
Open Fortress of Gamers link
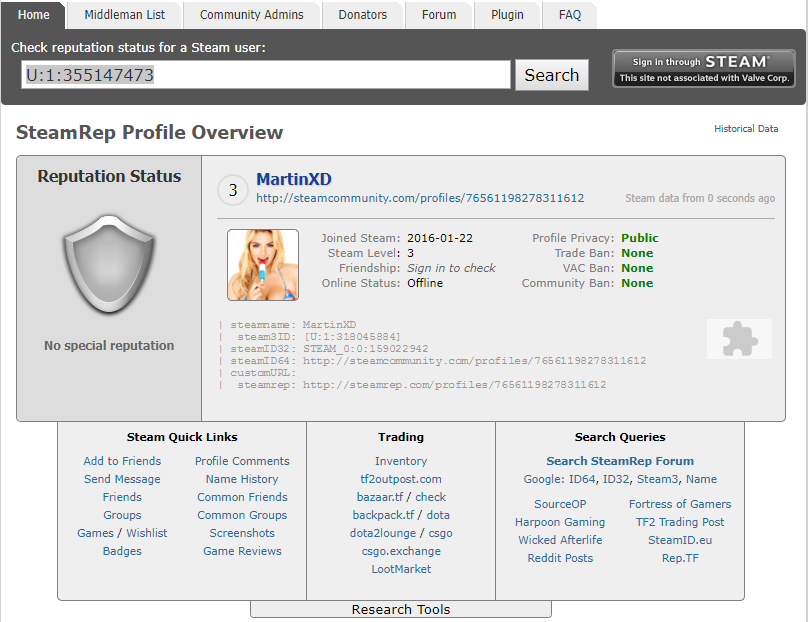point(680,504)
